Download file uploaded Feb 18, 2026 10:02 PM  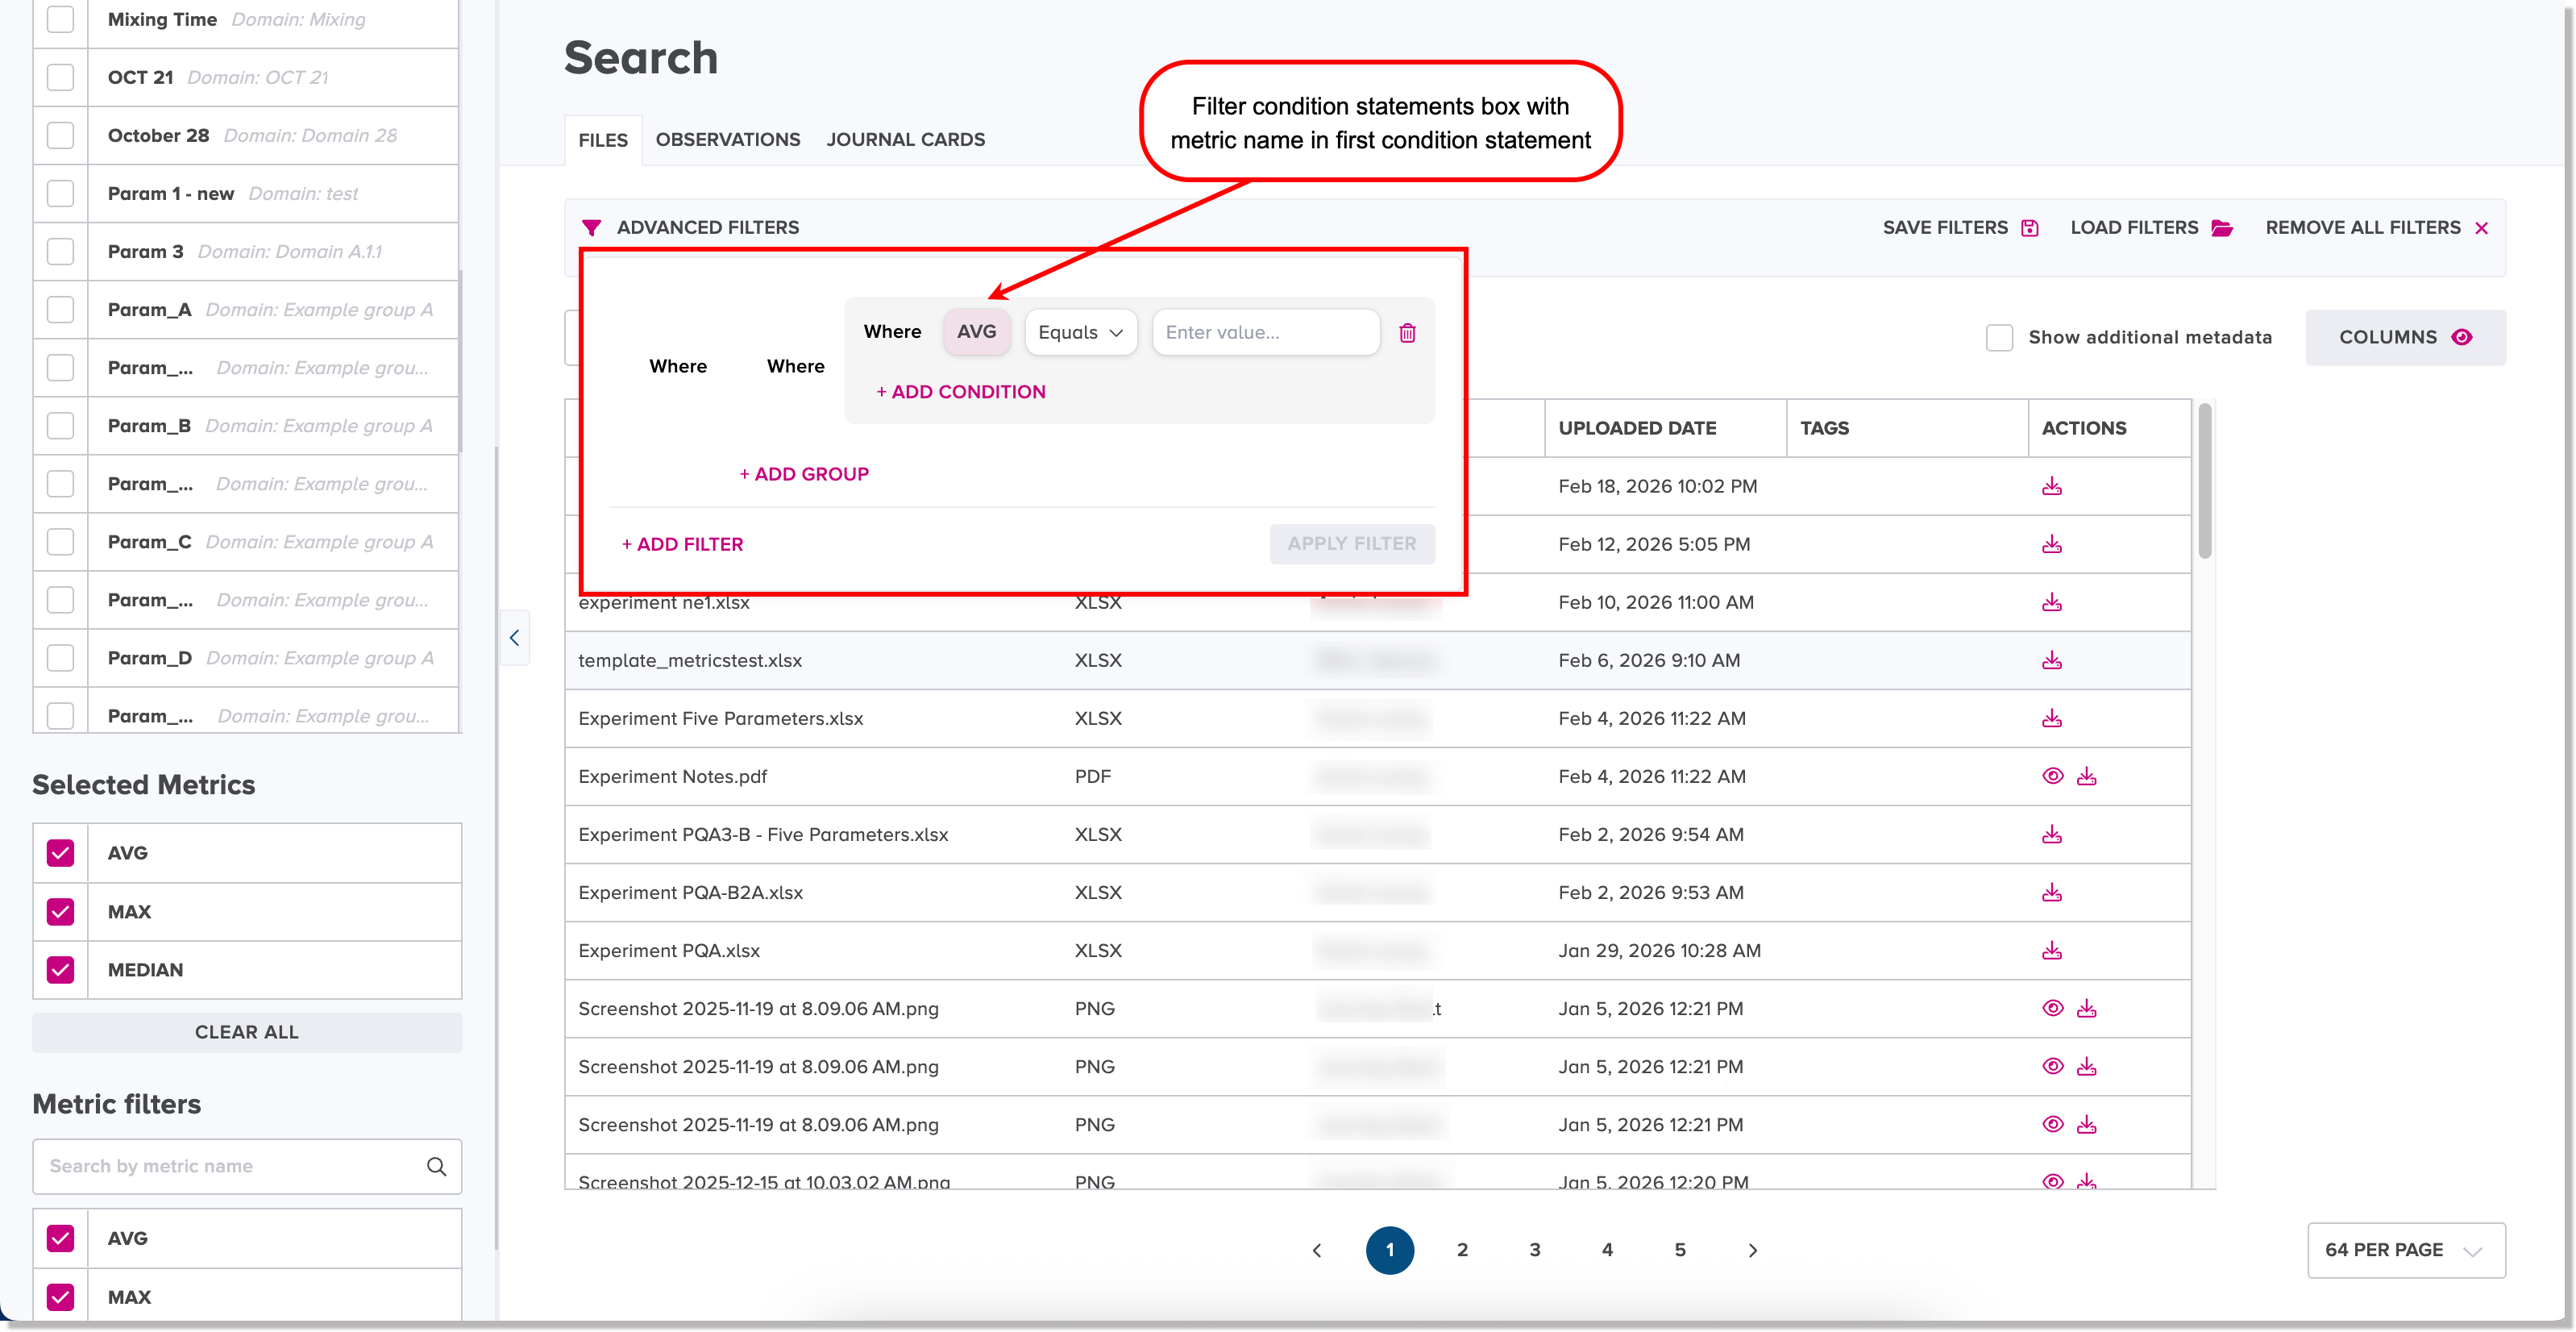tap(2052, 486)
